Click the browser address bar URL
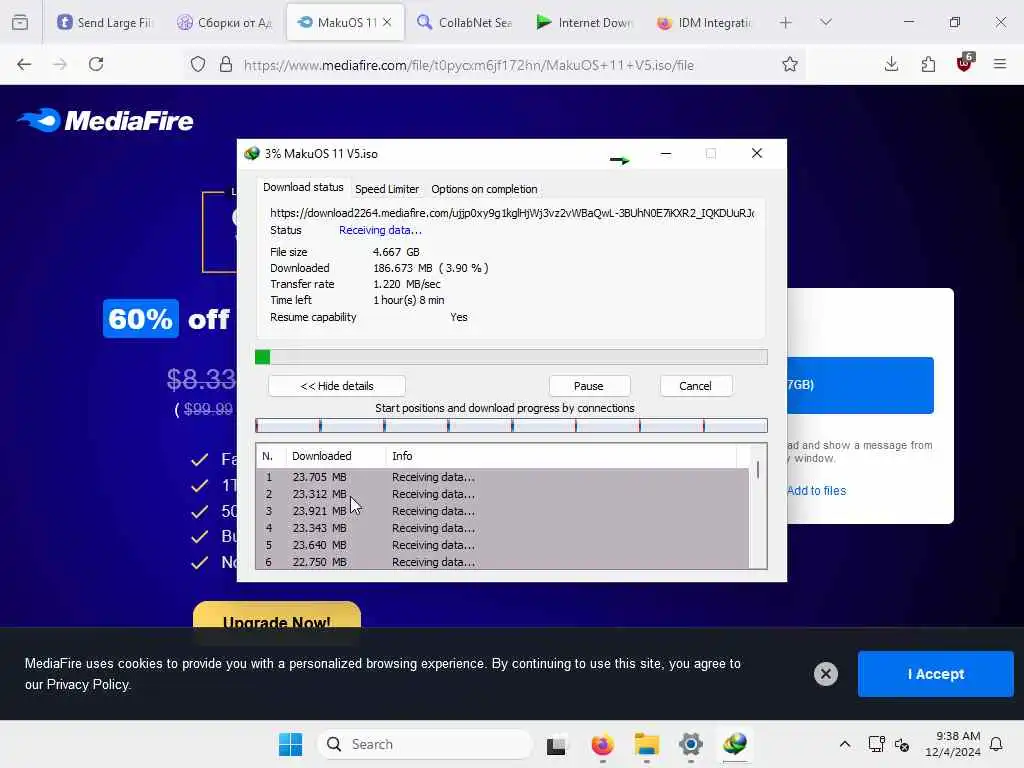The height and width of the screenshot is (768, 1024). (x=468, y=65)
